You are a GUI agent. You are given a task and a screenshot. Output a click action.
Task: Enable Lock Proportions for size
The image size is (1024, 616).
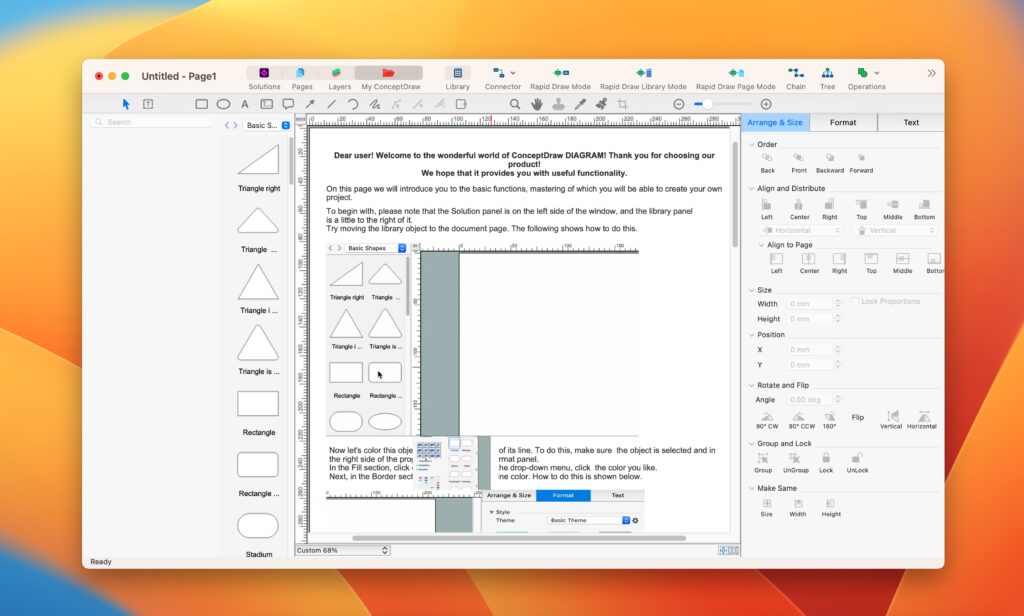tap(856, 301)
